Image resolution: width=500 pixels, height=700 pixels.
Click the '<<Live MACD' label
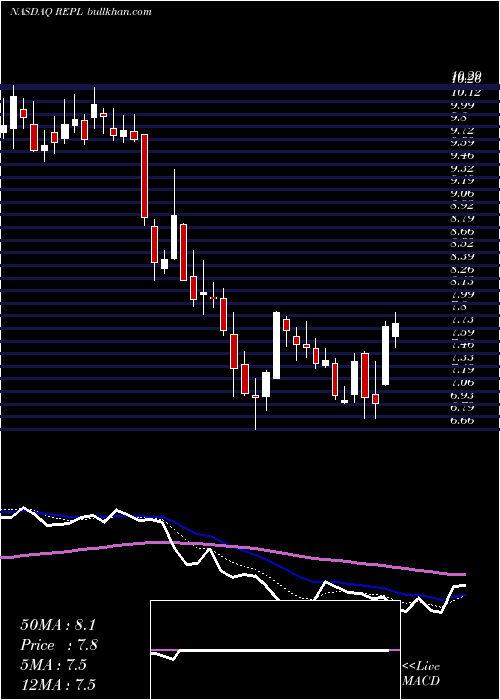[421, 674]
